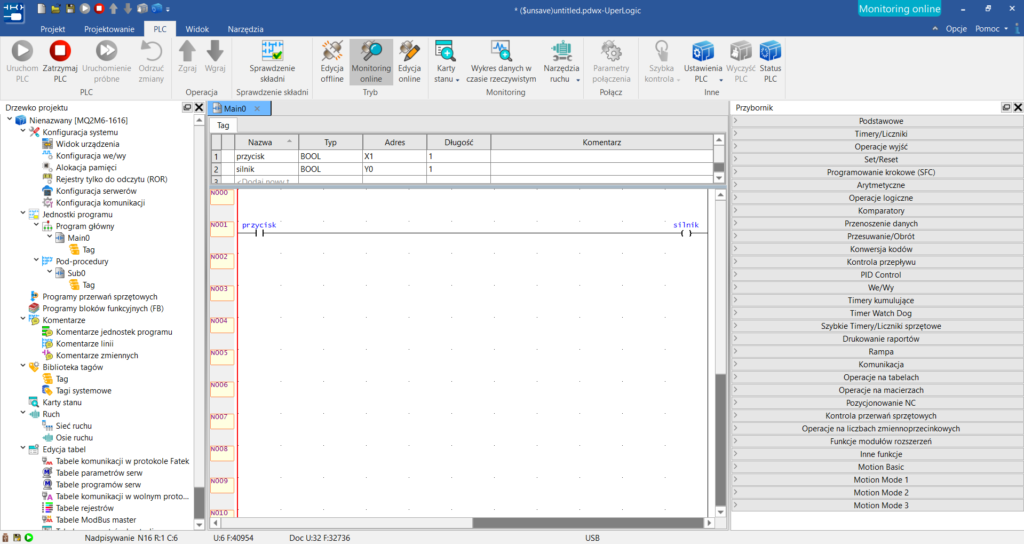Close the Drzewko projektu panel

coord(199,108)
